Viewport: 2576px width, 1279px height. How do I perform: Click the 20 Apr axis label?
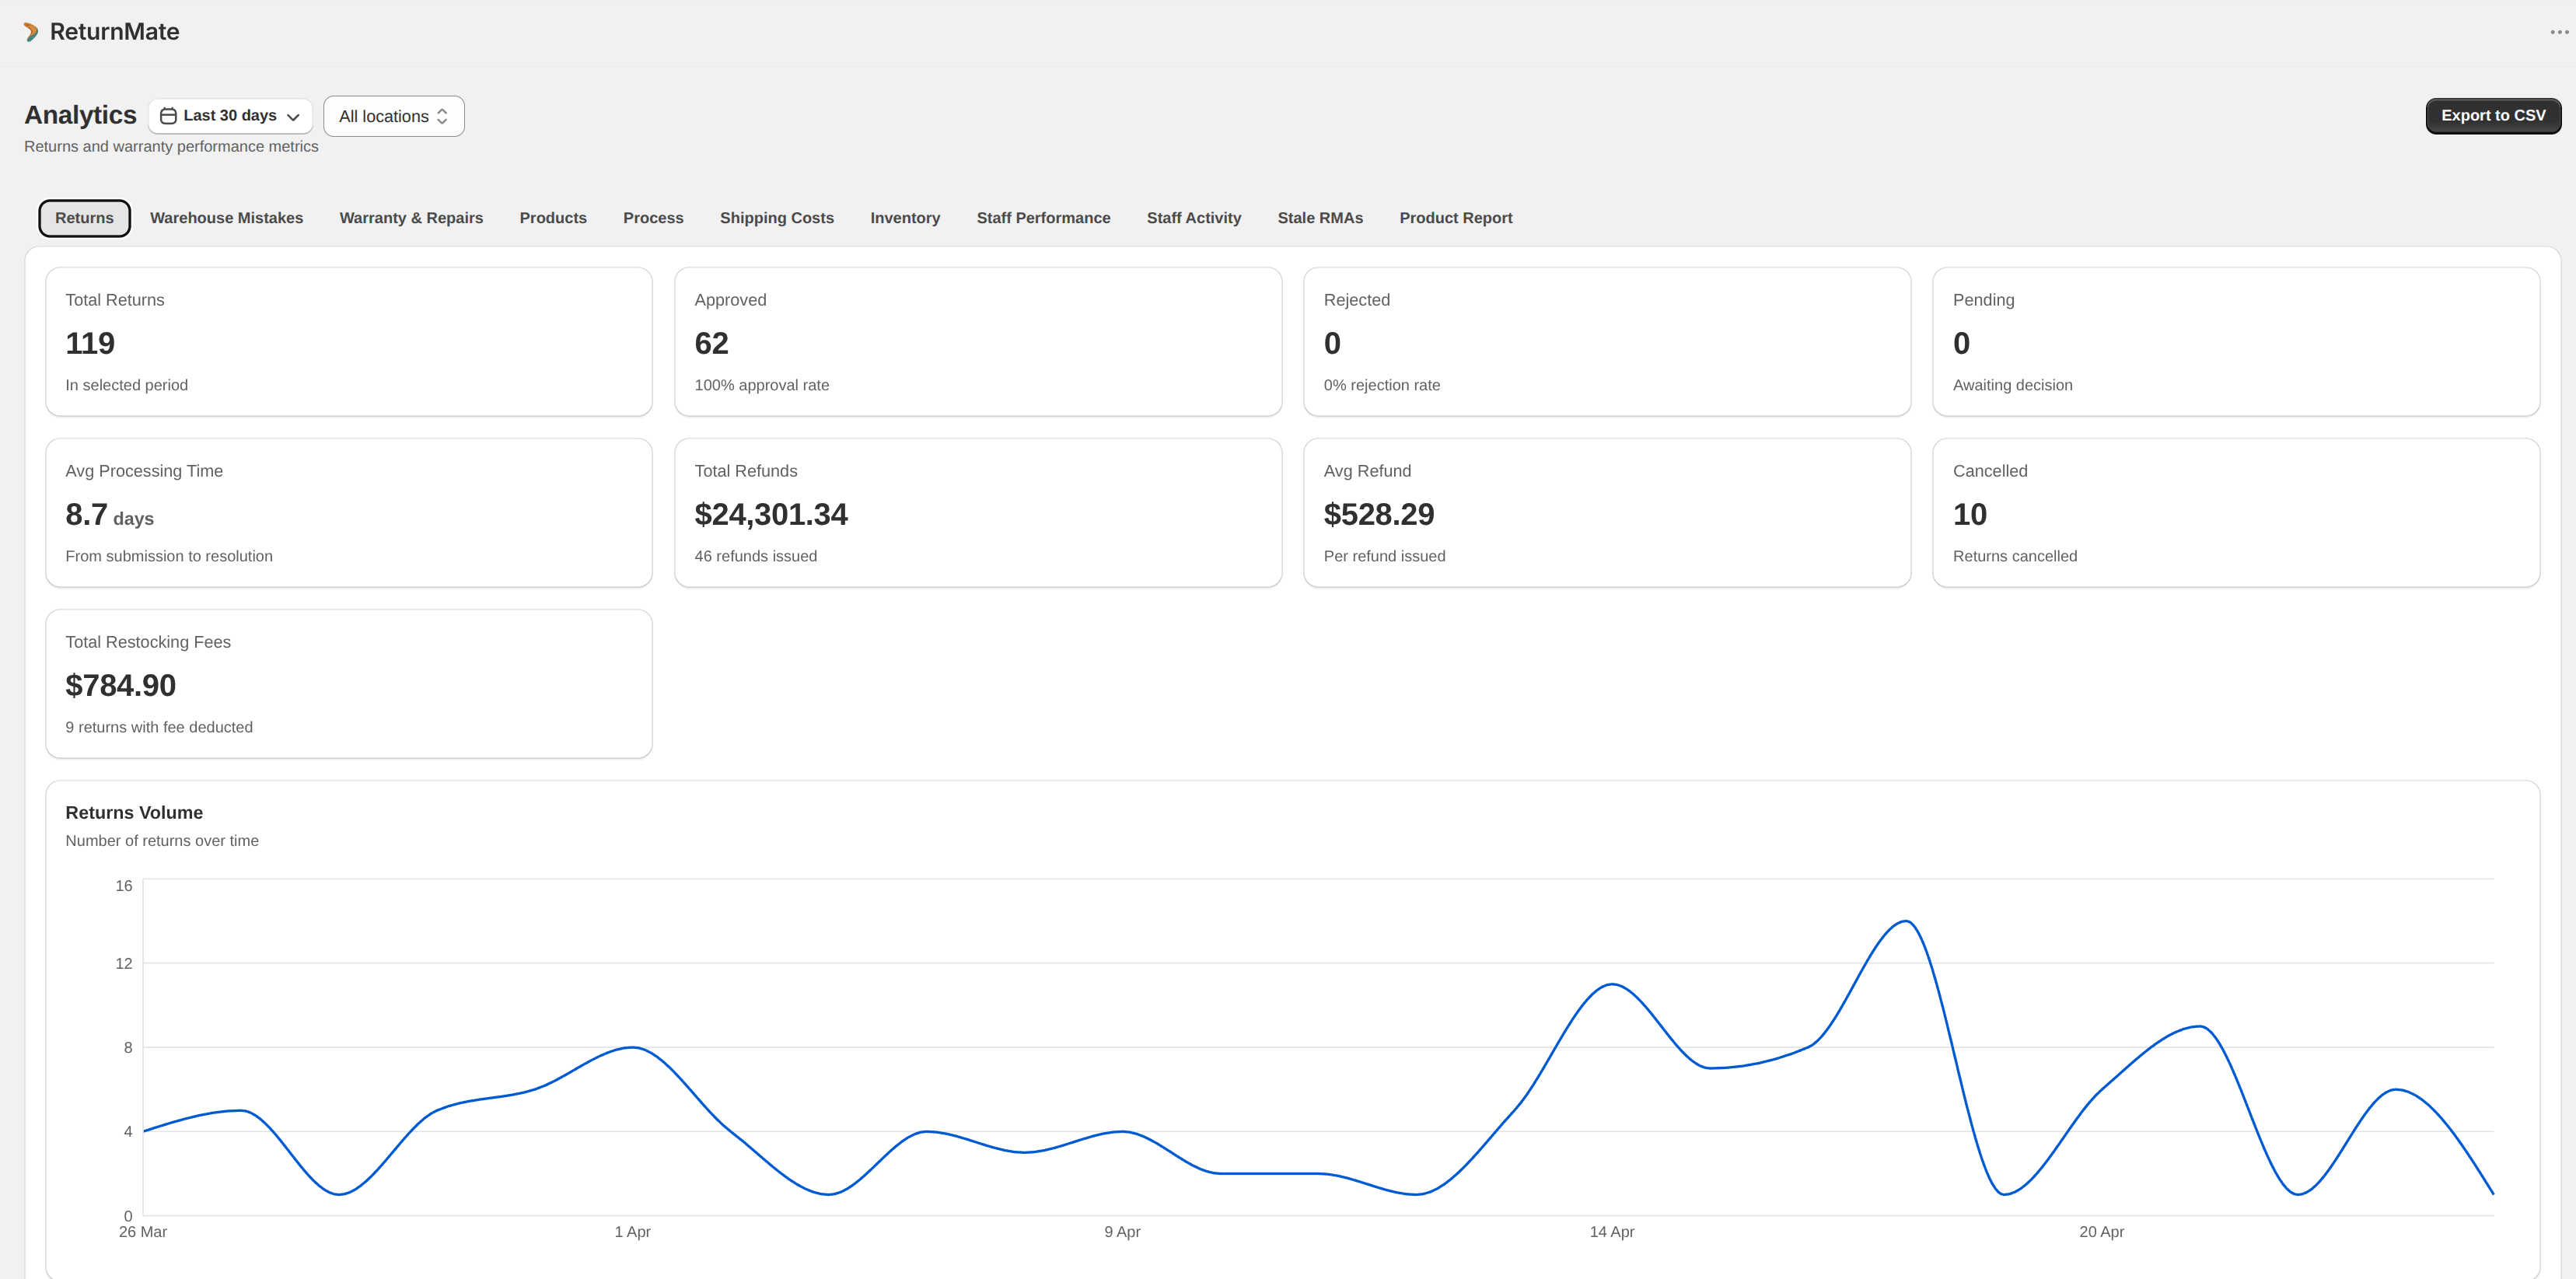[x=2101, y=1232]
